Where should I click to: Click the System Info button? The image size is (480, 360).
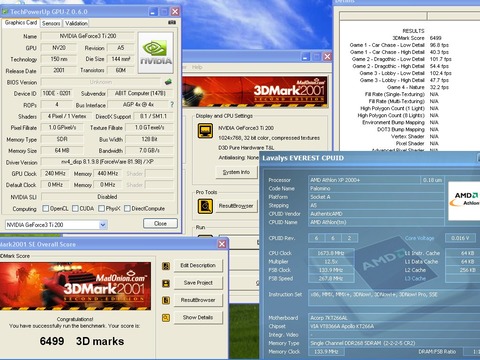pyautogui.click(x=236, y=172)
